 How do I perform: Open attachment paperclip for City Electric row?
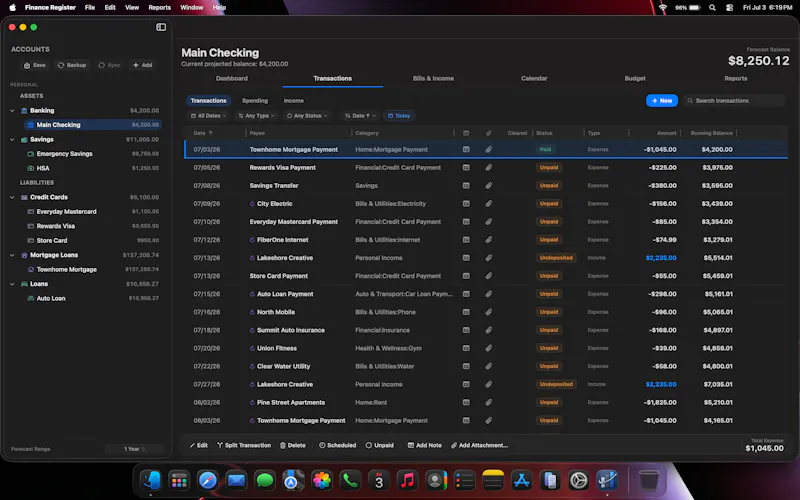(488, 204)
